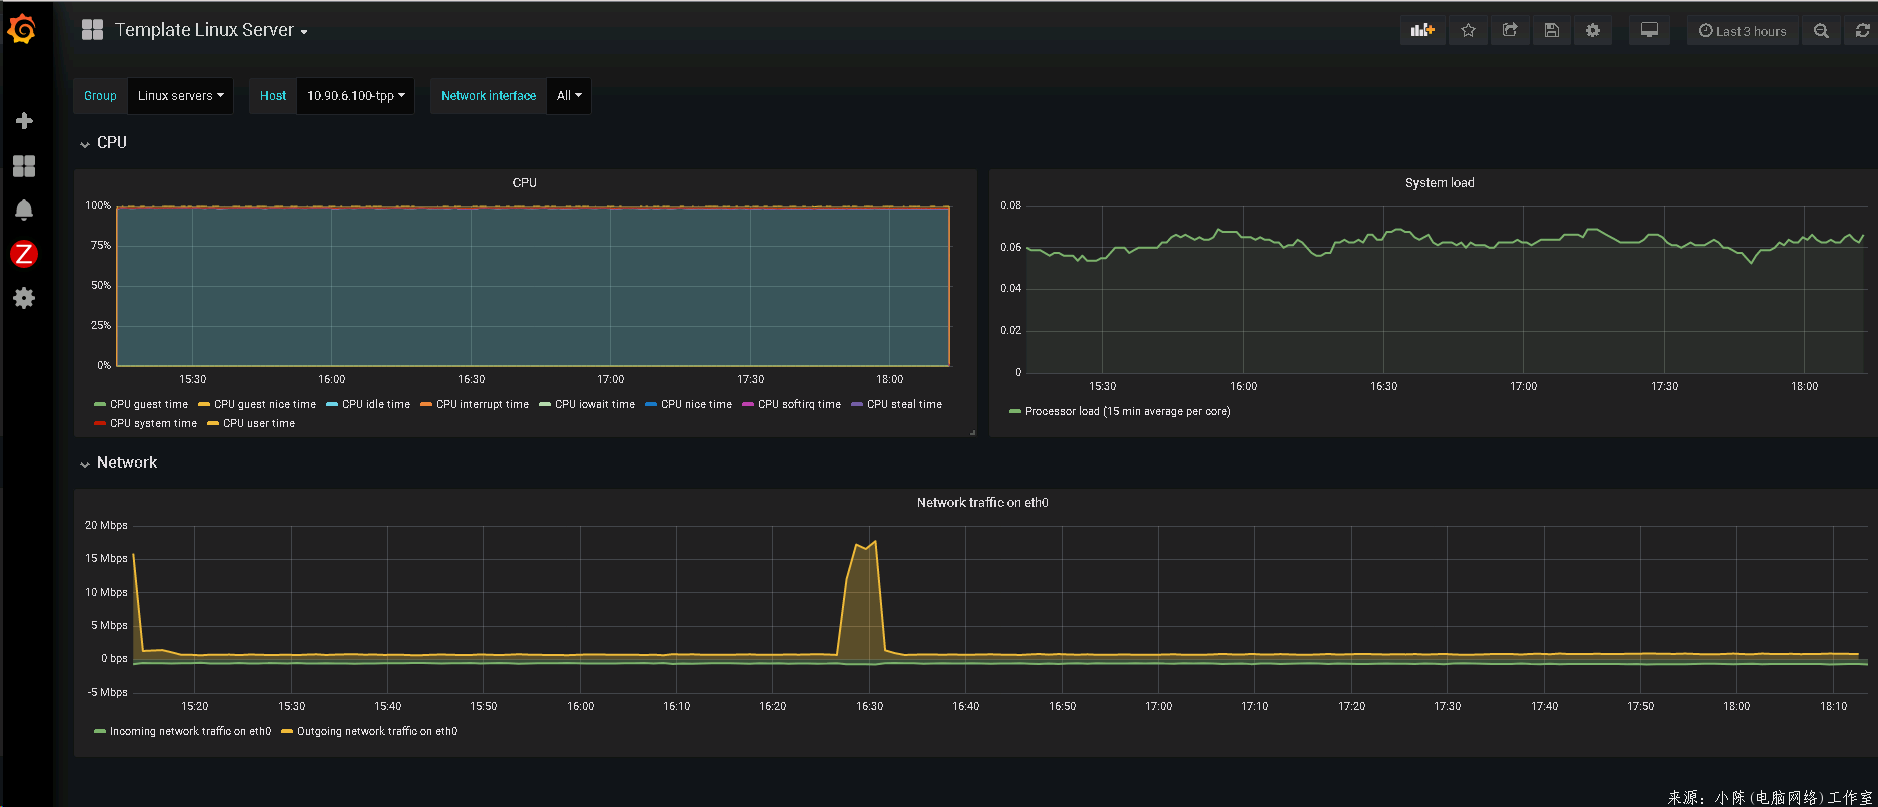Save the dashboard

coord(1552,31)
